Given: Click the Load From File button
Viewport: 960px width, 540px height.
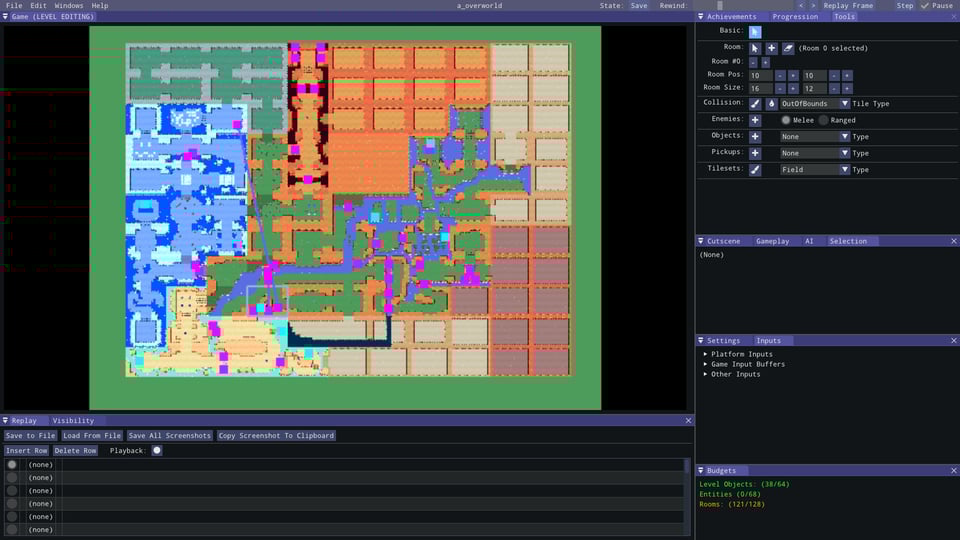Looking at the screenshot, I should (92, 436).
